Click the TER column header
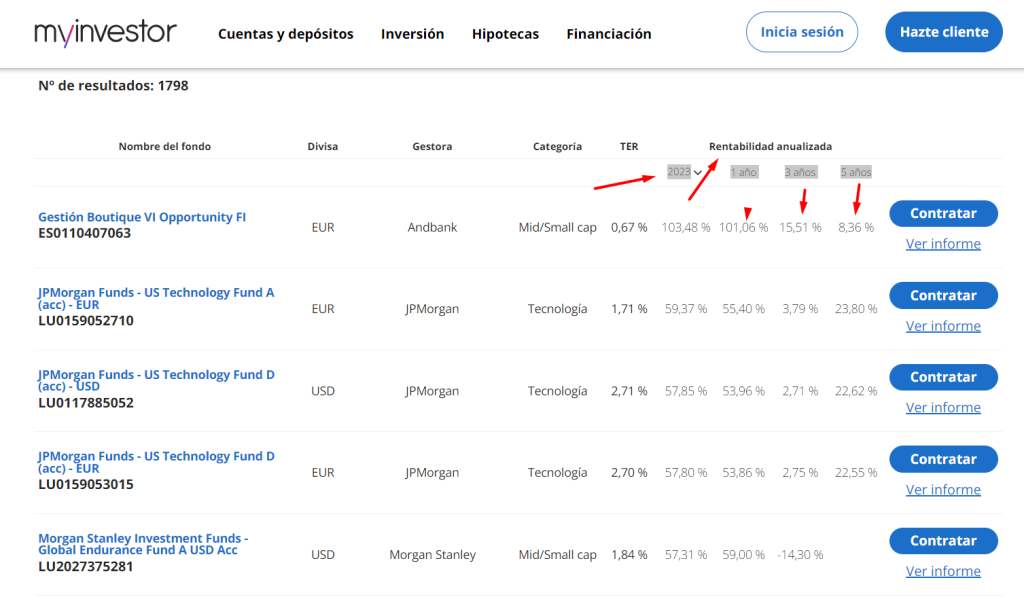Screen dimensions: 1024x597 [629, 146]
